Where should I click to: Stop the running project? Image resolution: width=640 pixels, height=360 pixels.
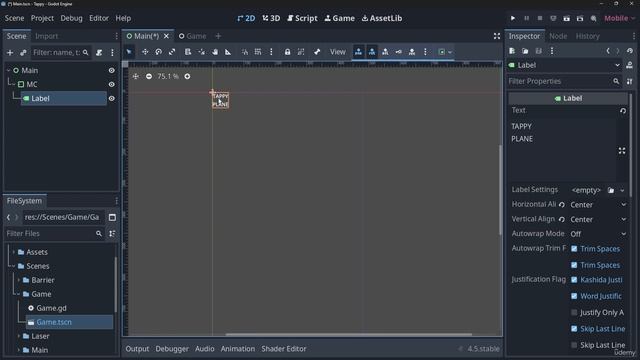click(x=540, y=18)
